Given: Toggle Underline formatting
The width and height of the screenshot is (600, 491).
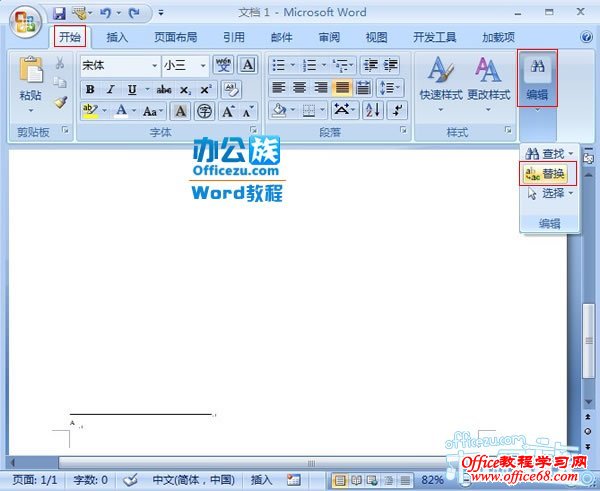Looking at the screenshot, I should pos(132,90).
